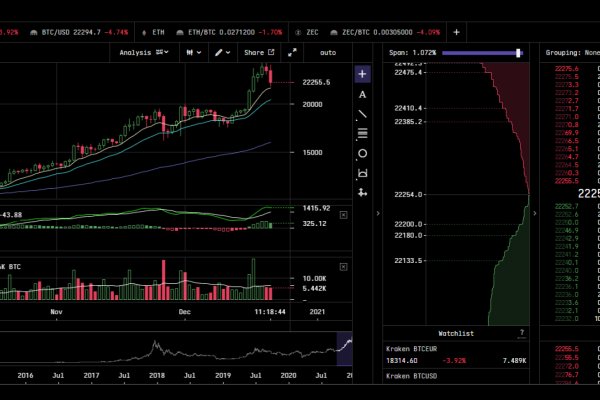The width and height of the screenshot is (600, 400).
Task: Select the circle shape drawing tool
Action: click(362, 153)
